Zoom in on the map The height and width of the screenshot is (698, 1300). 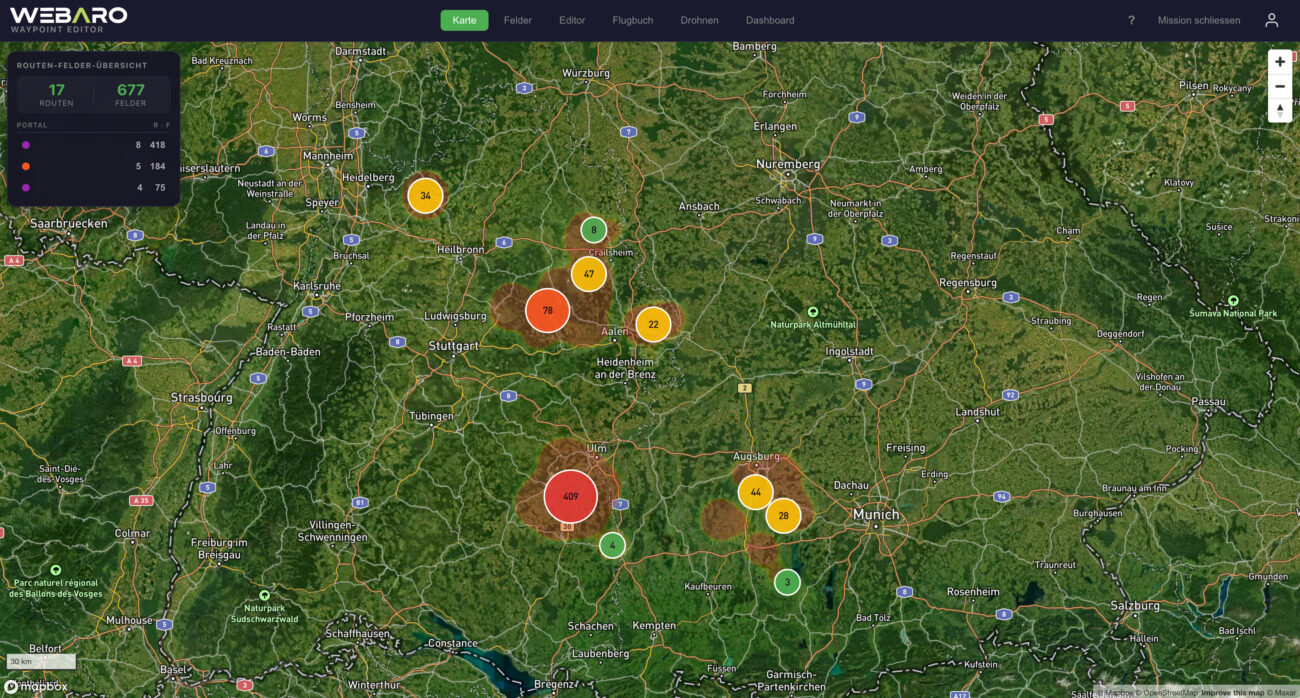pos(1280,61)
